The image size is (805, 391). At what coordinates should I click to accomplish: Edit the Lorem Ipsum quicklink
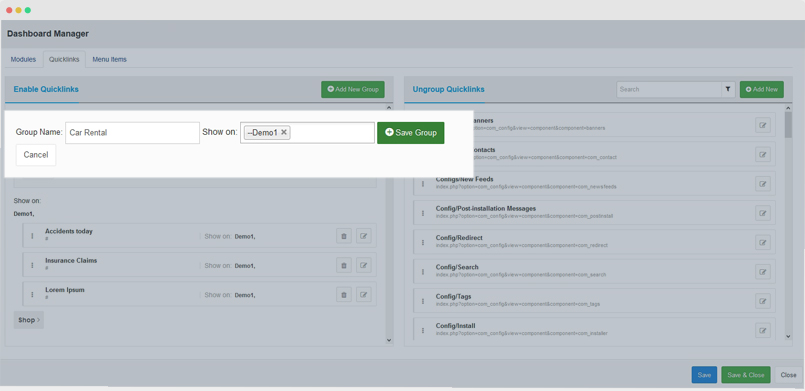pyautogui.click(x=363, y=295)
